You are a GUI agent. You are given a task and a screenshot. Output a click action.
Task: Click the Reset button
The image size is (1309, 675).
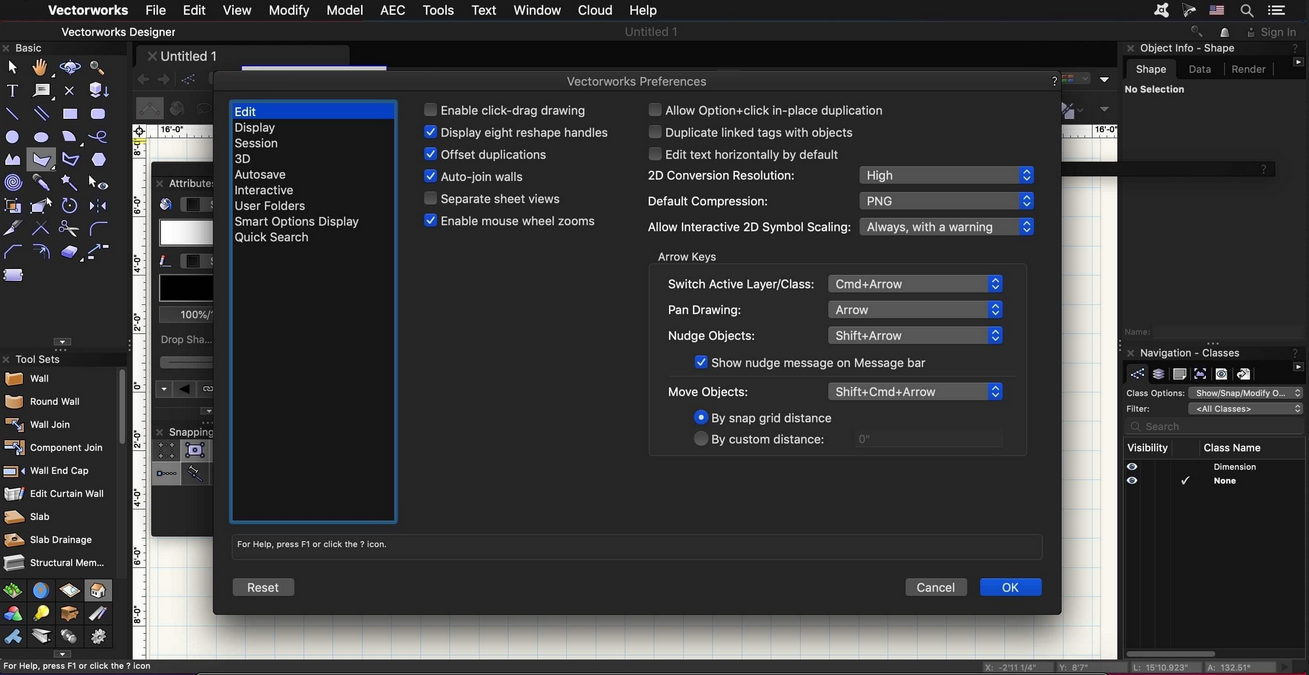click(x=263, y=587)
